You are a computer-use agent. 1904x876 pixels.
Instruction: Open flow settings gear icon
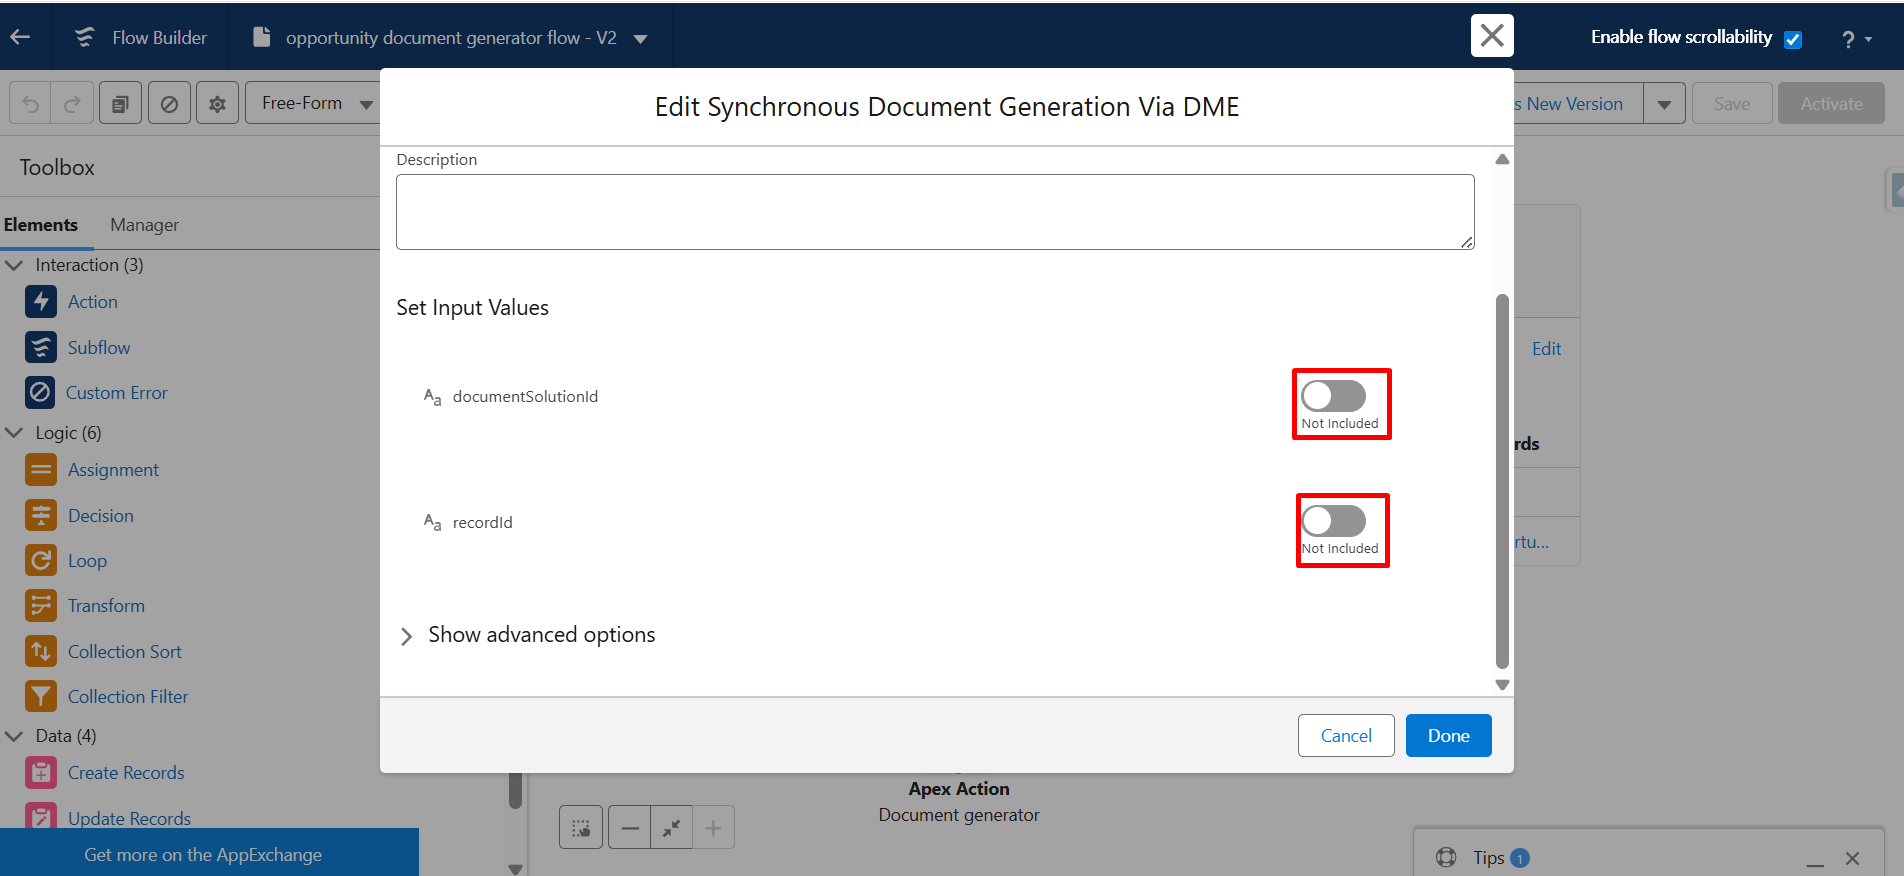point(217,104)
